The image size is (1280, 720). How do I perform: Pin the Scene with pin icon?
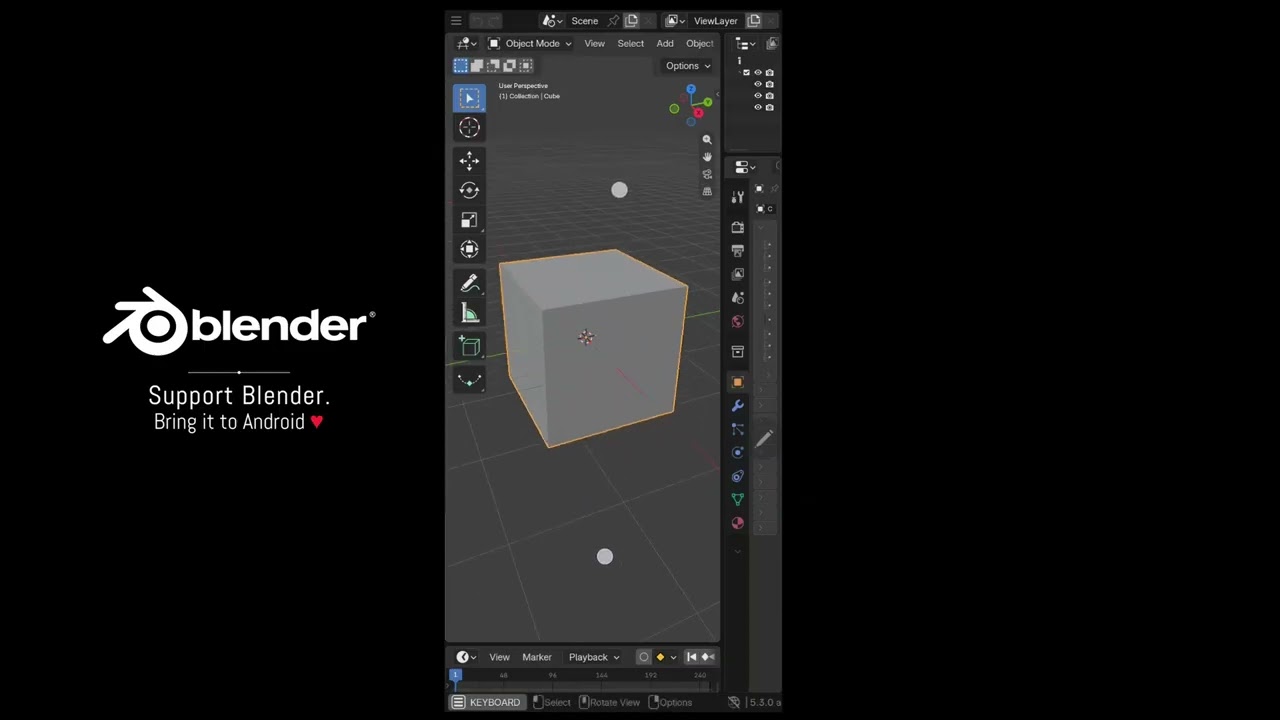[x=613, y=21]
